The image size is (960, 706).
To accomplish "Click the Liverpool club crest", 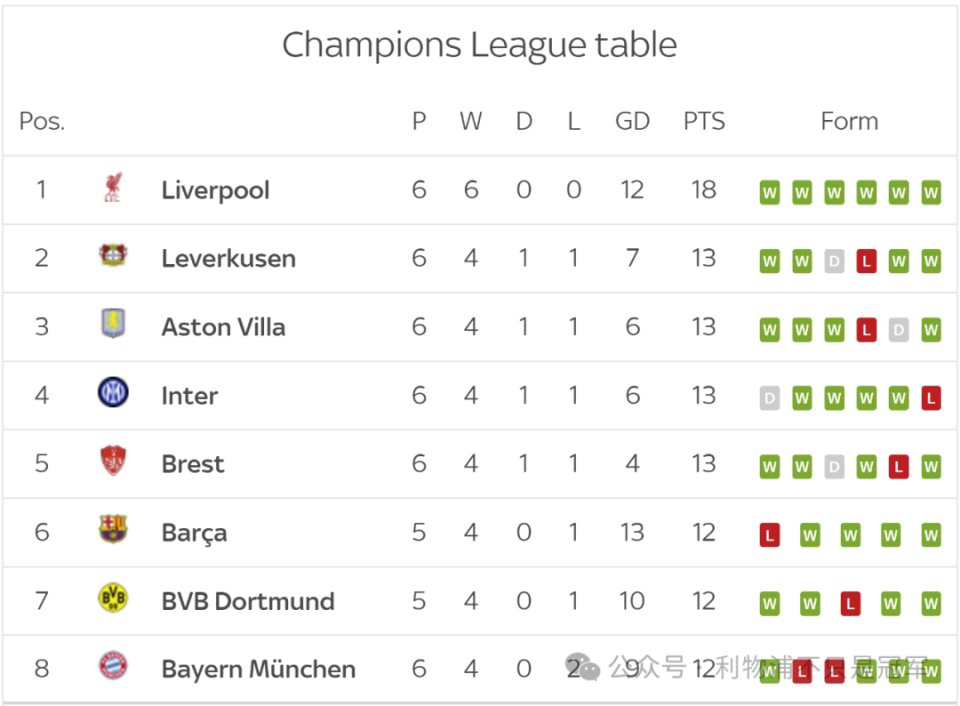I will (113, 187).
